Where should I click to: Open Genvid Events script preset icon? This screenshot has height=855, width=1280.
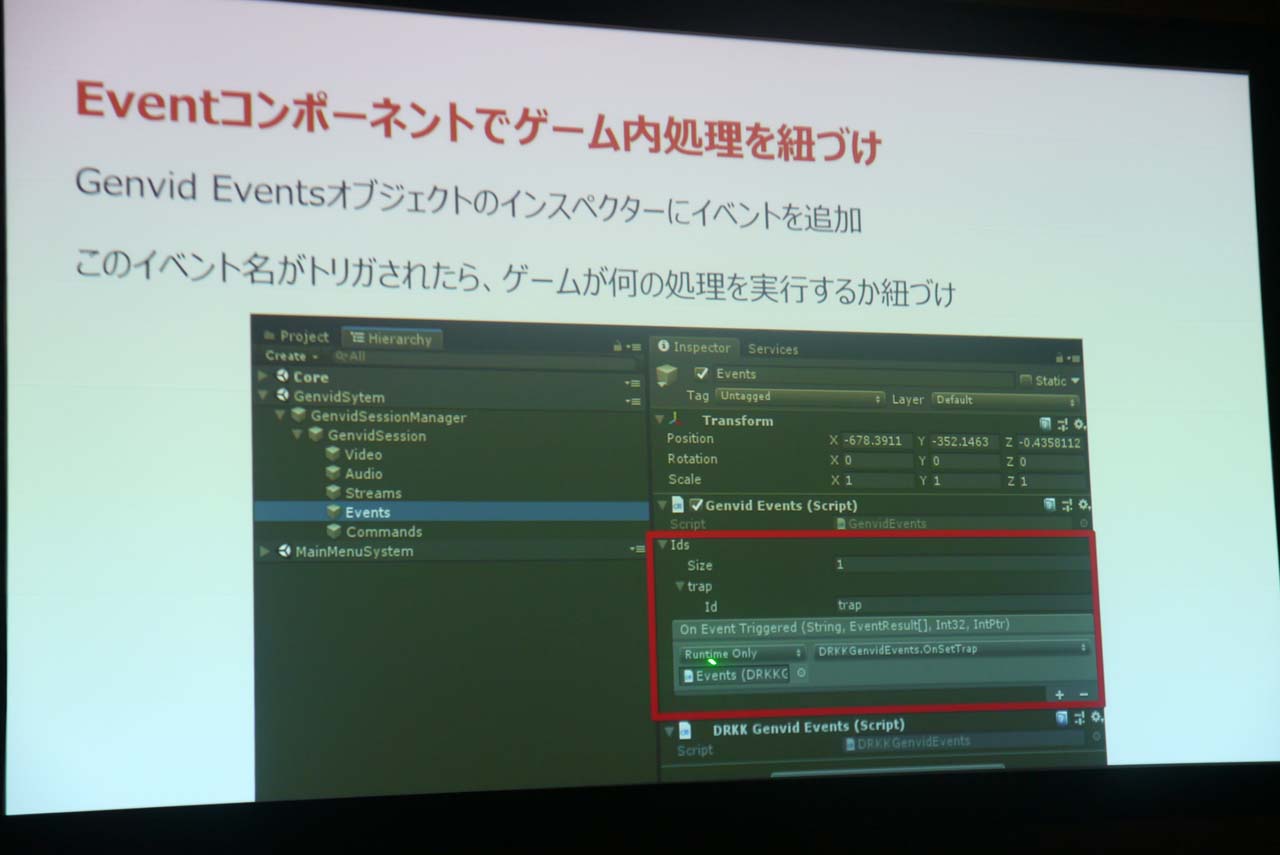coord(1068,506)
